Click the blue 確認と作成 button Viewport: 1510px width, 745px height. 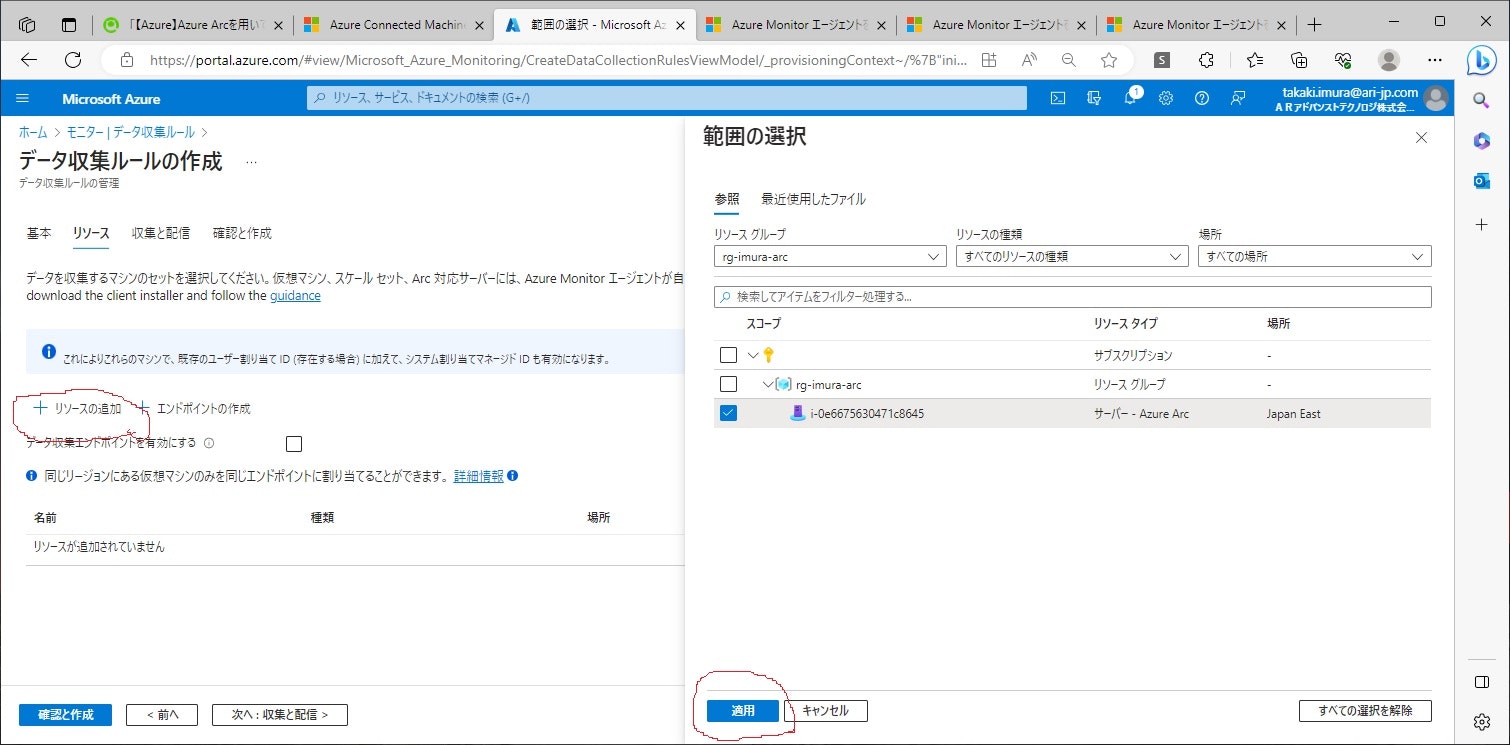65,715
